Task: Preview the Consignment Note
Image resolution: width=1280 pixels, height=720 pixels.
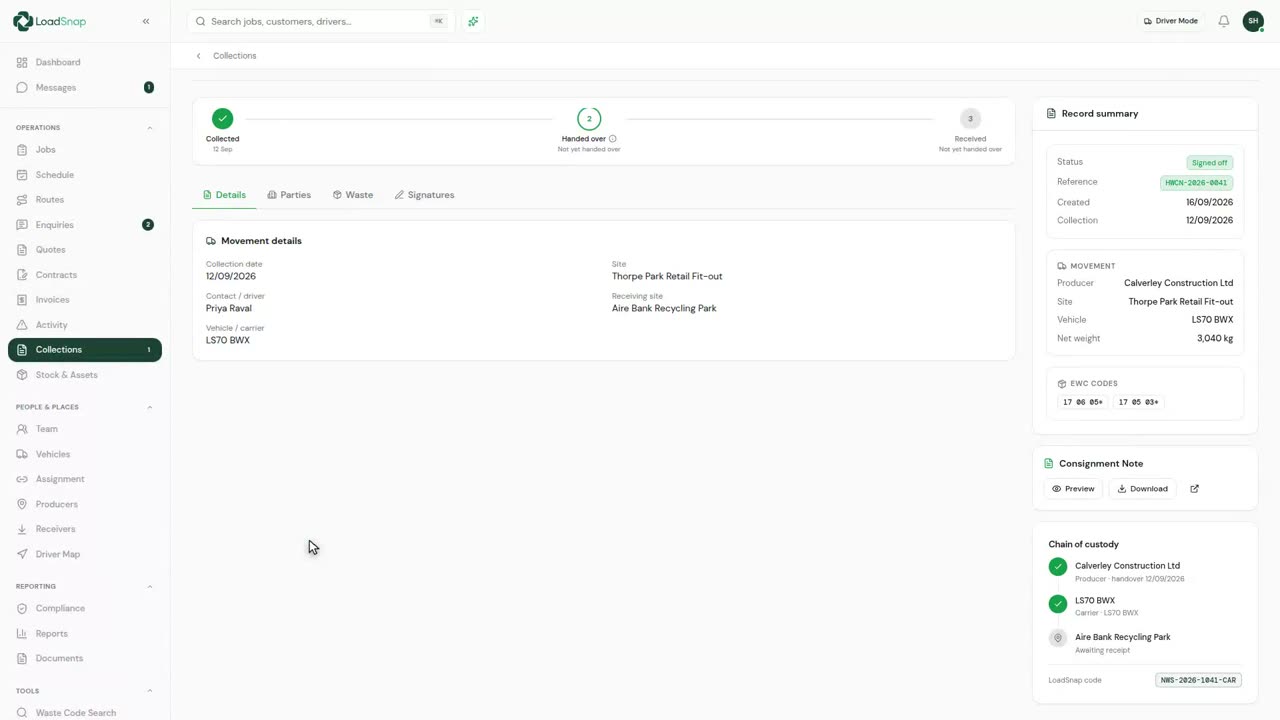Action: tap(1073, 489)
